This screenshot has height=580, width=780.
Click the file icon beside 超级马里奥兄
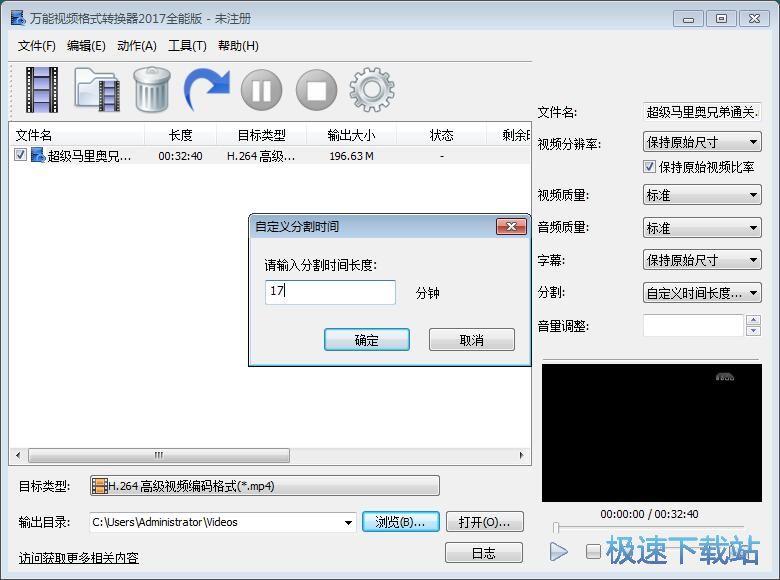[38, 155]
